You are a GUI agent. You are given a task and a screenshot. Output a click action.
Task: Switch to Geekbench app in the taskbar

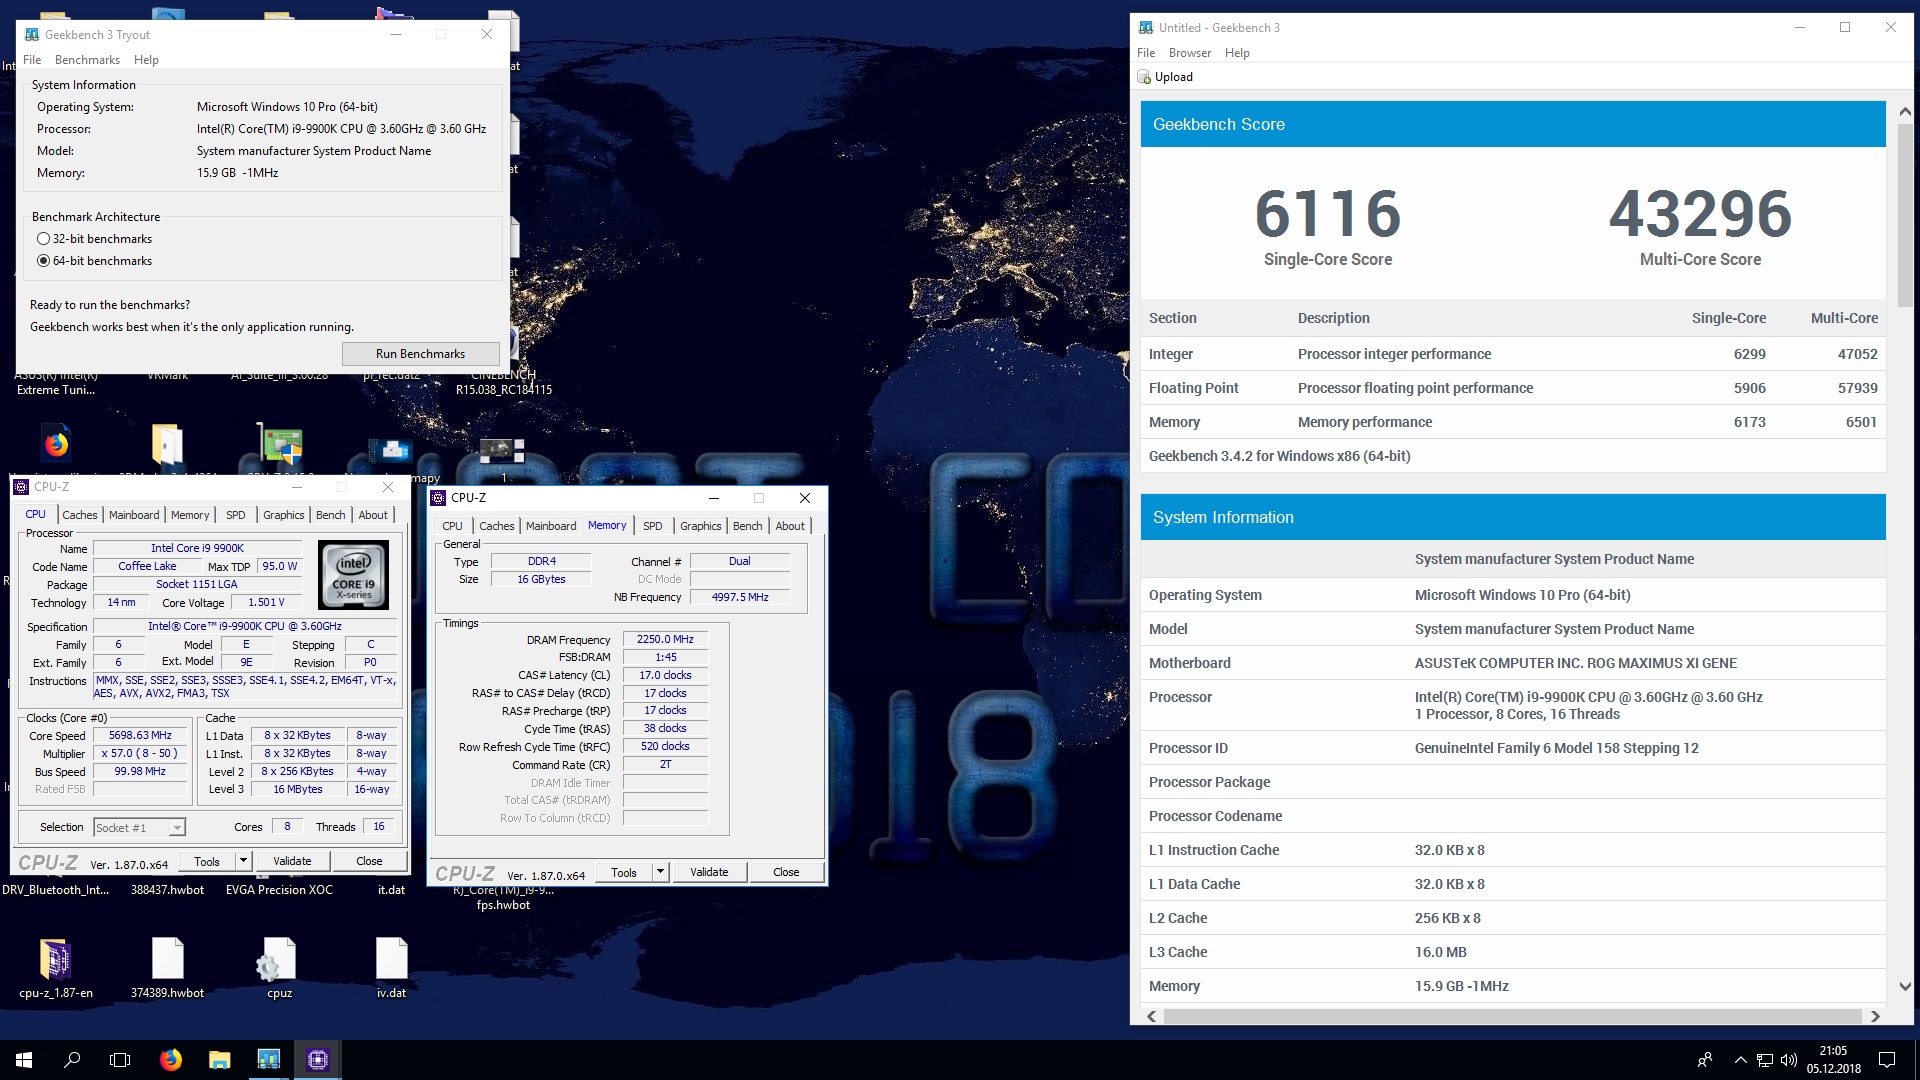[268, 1060]
